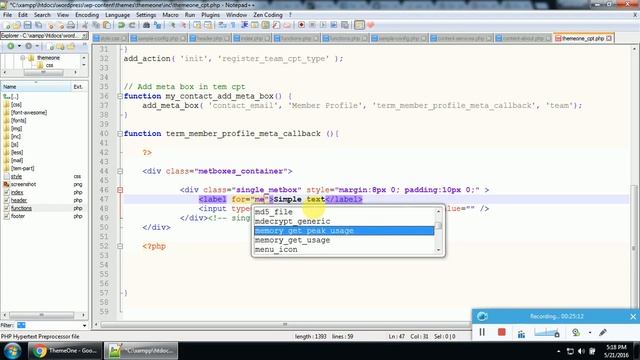Toggle word wrap toolbar icon
The image size is (640, 360).
click(x=222, y=25)
